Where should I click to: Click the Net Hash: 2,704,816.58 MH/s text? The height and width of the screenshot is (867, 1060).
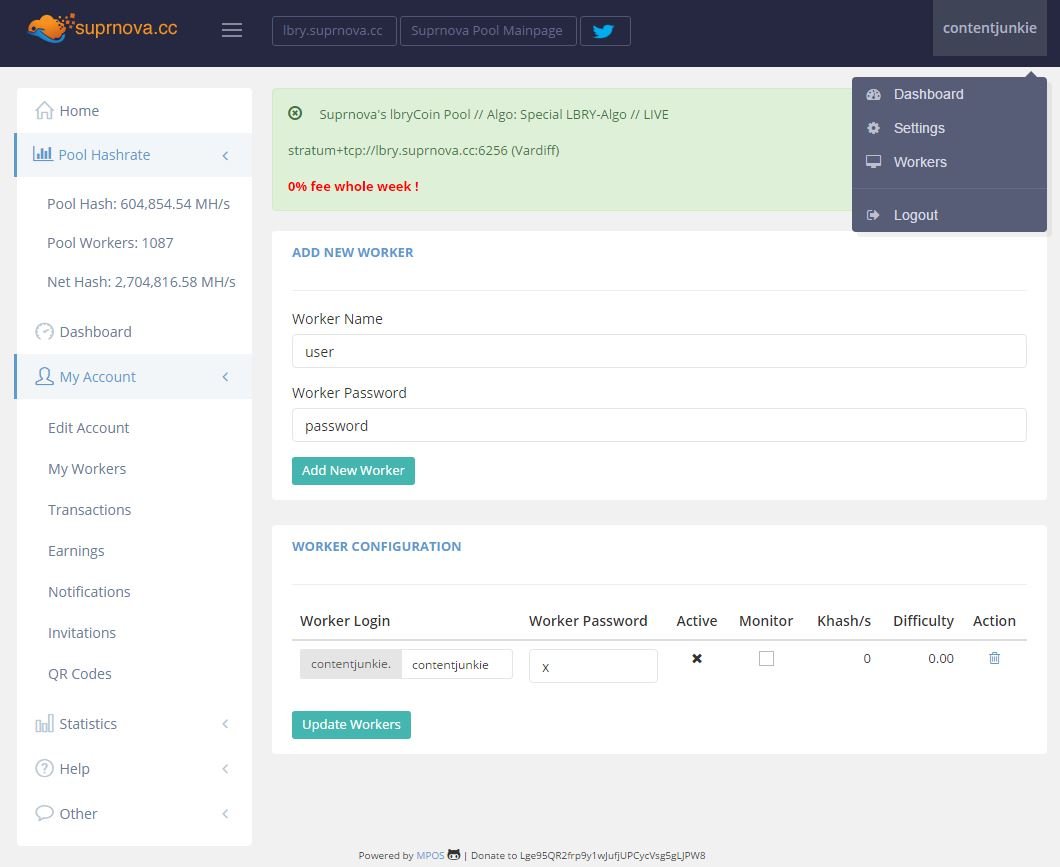tap(141, 282)
